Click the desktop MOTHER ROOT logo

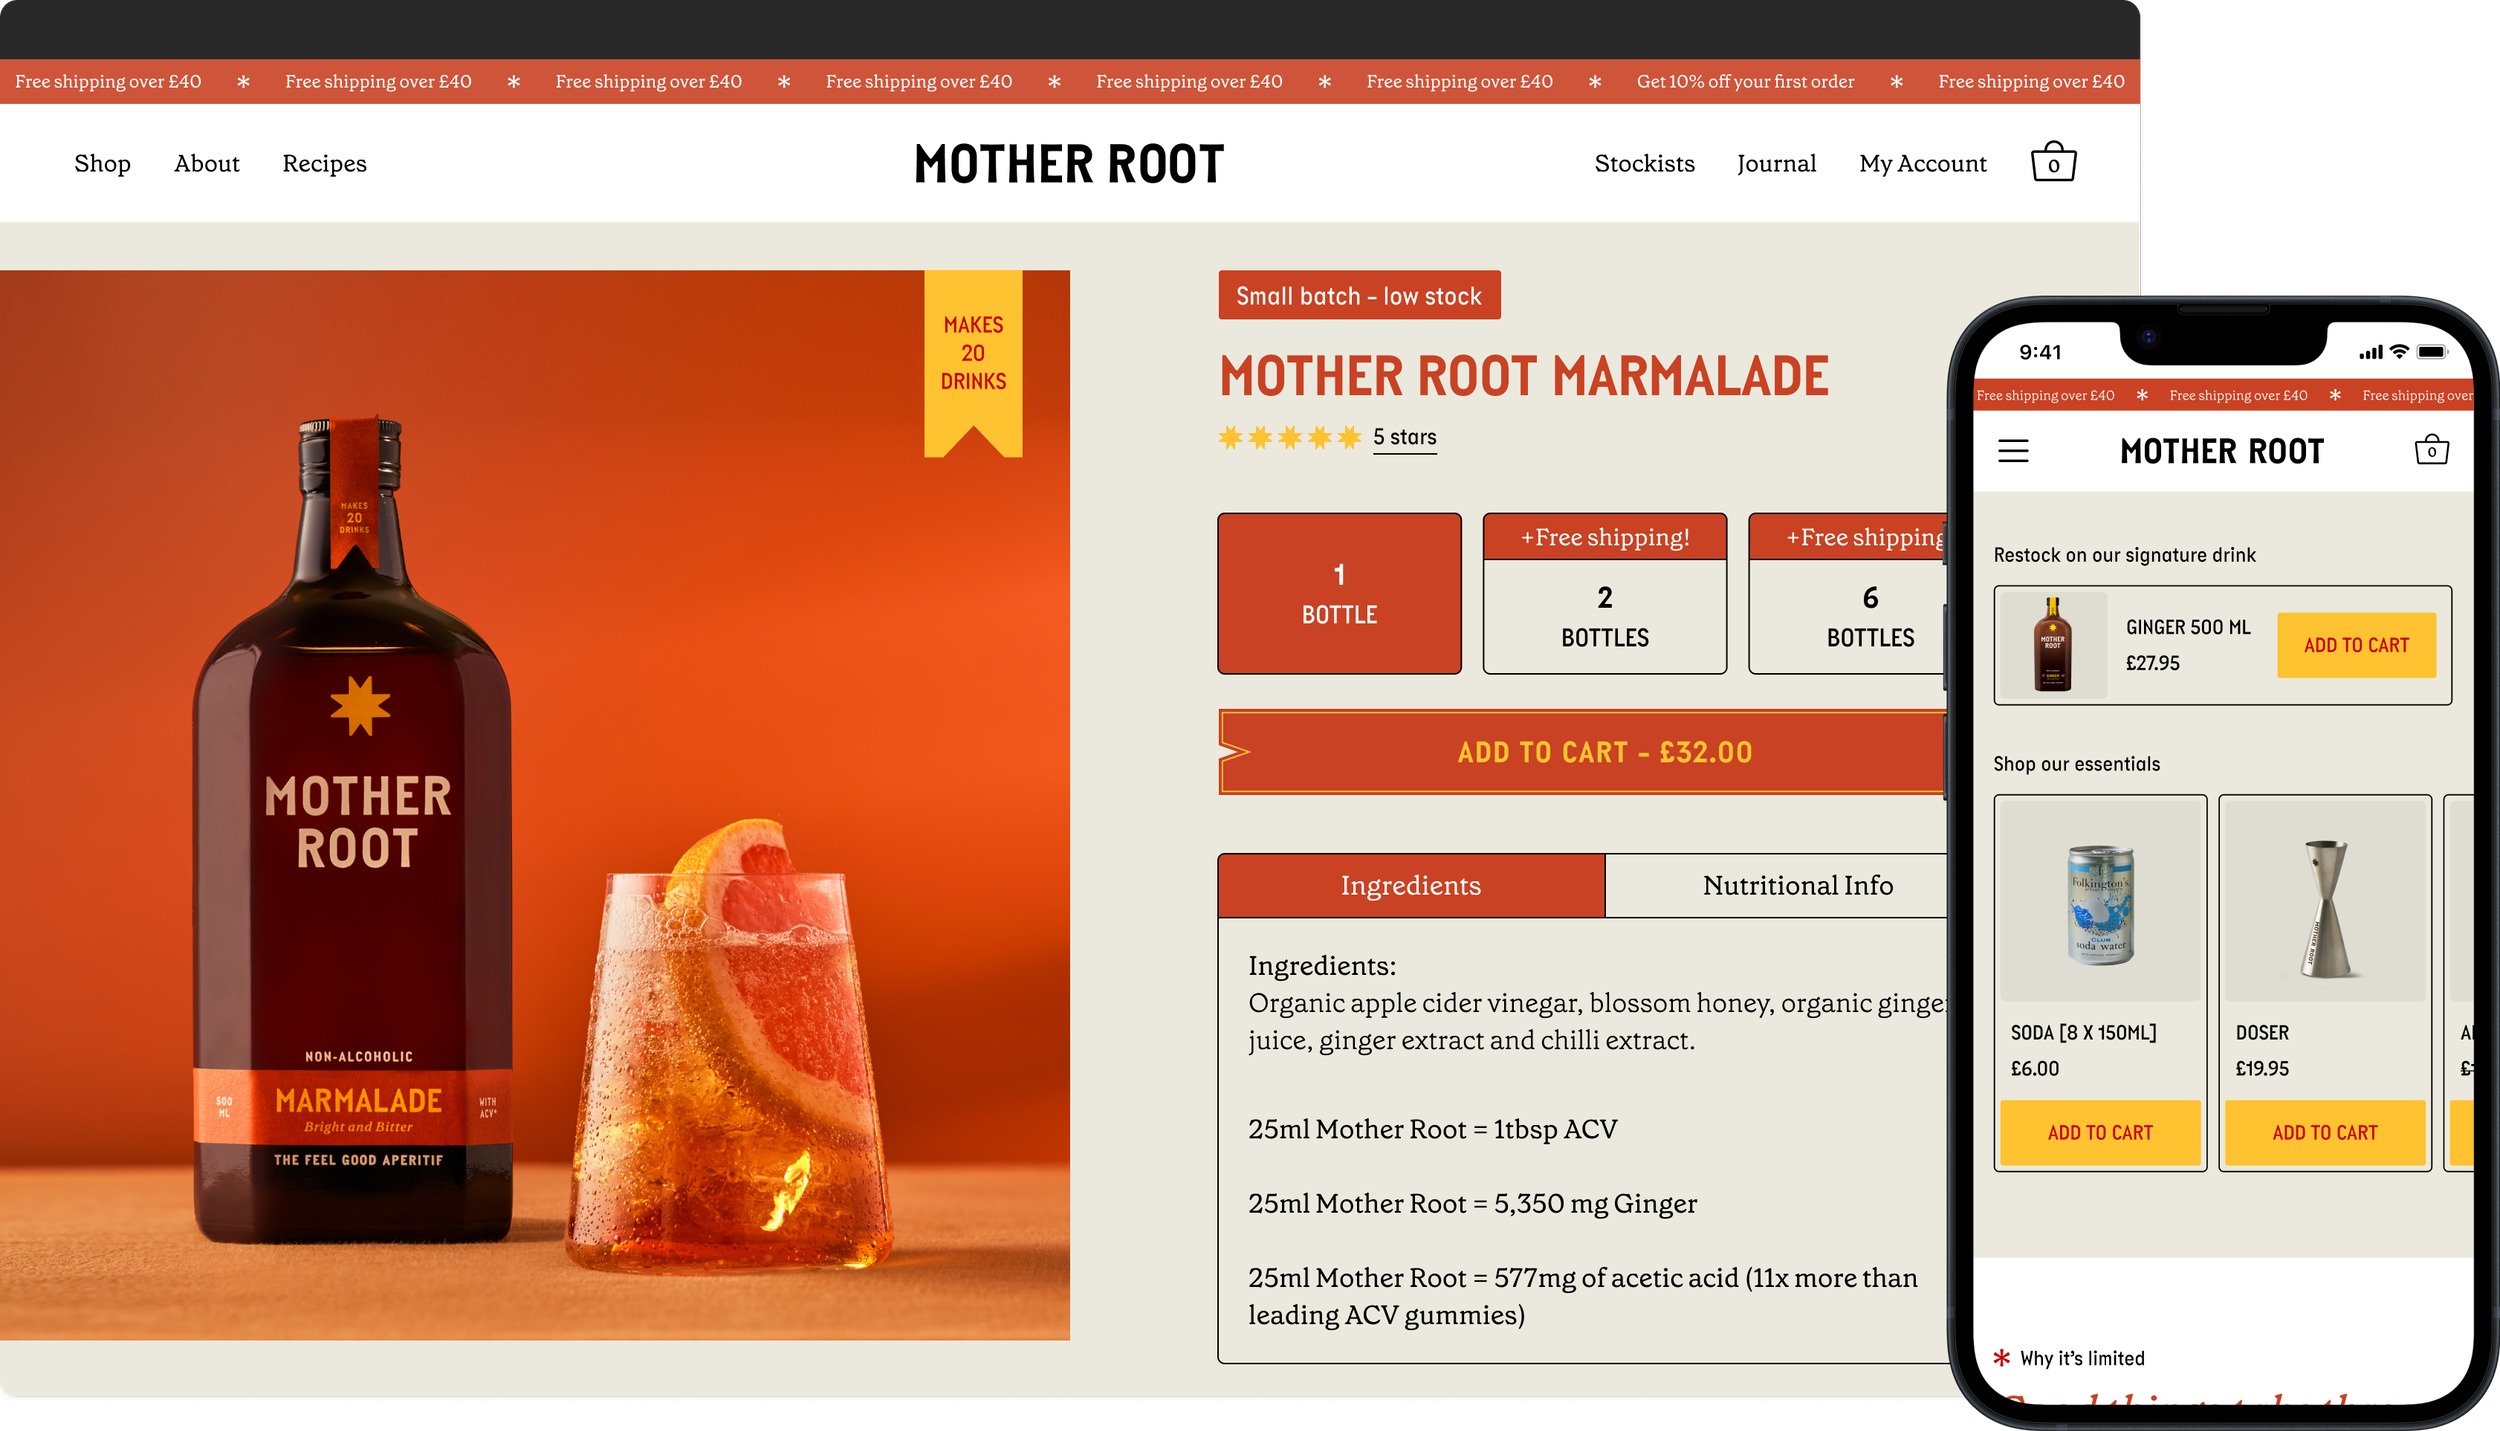1069,164
